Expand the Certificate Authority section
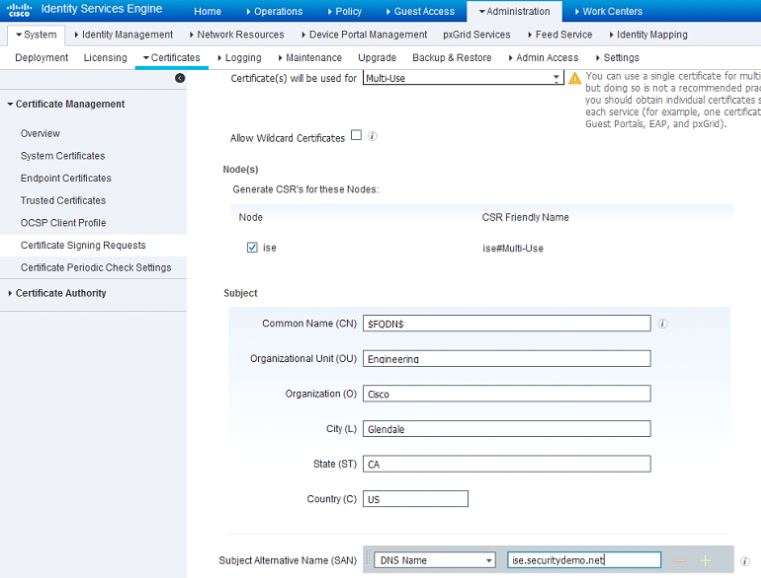Viewport: 761px width, 578px height. (57, 293)
